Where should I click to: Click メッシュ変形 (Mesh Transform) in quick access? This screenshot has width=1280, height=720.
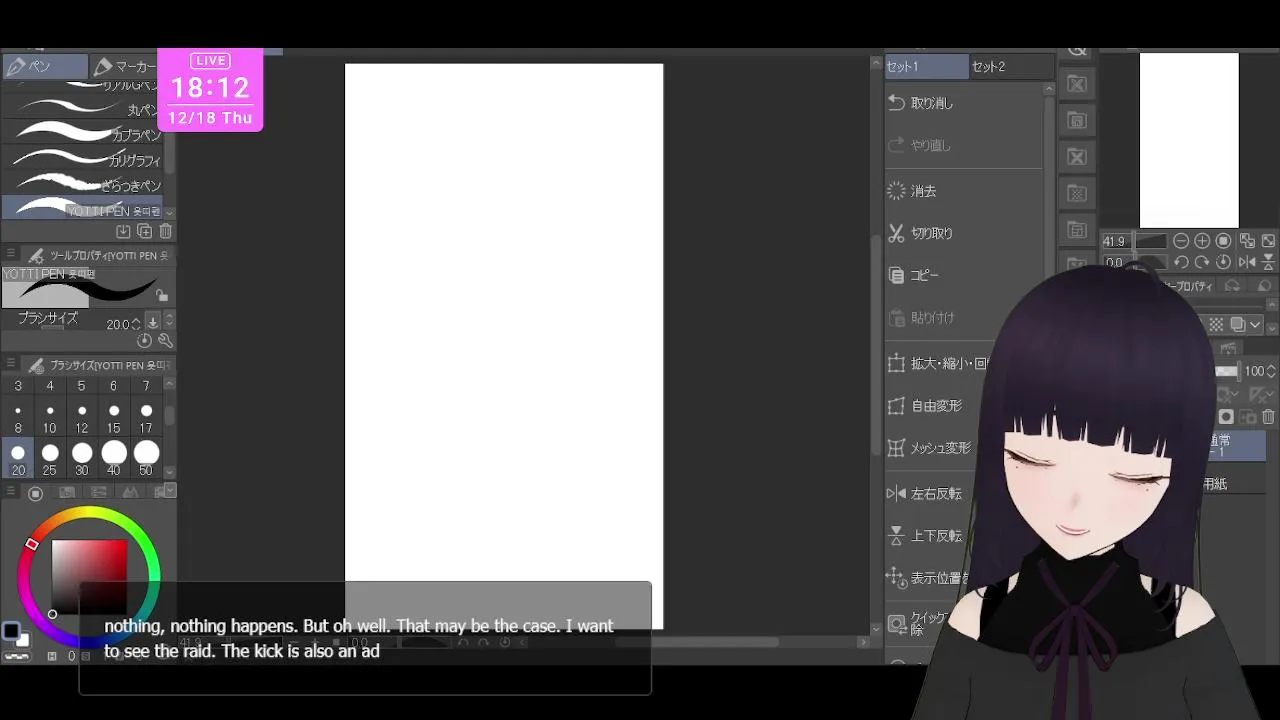931,448
